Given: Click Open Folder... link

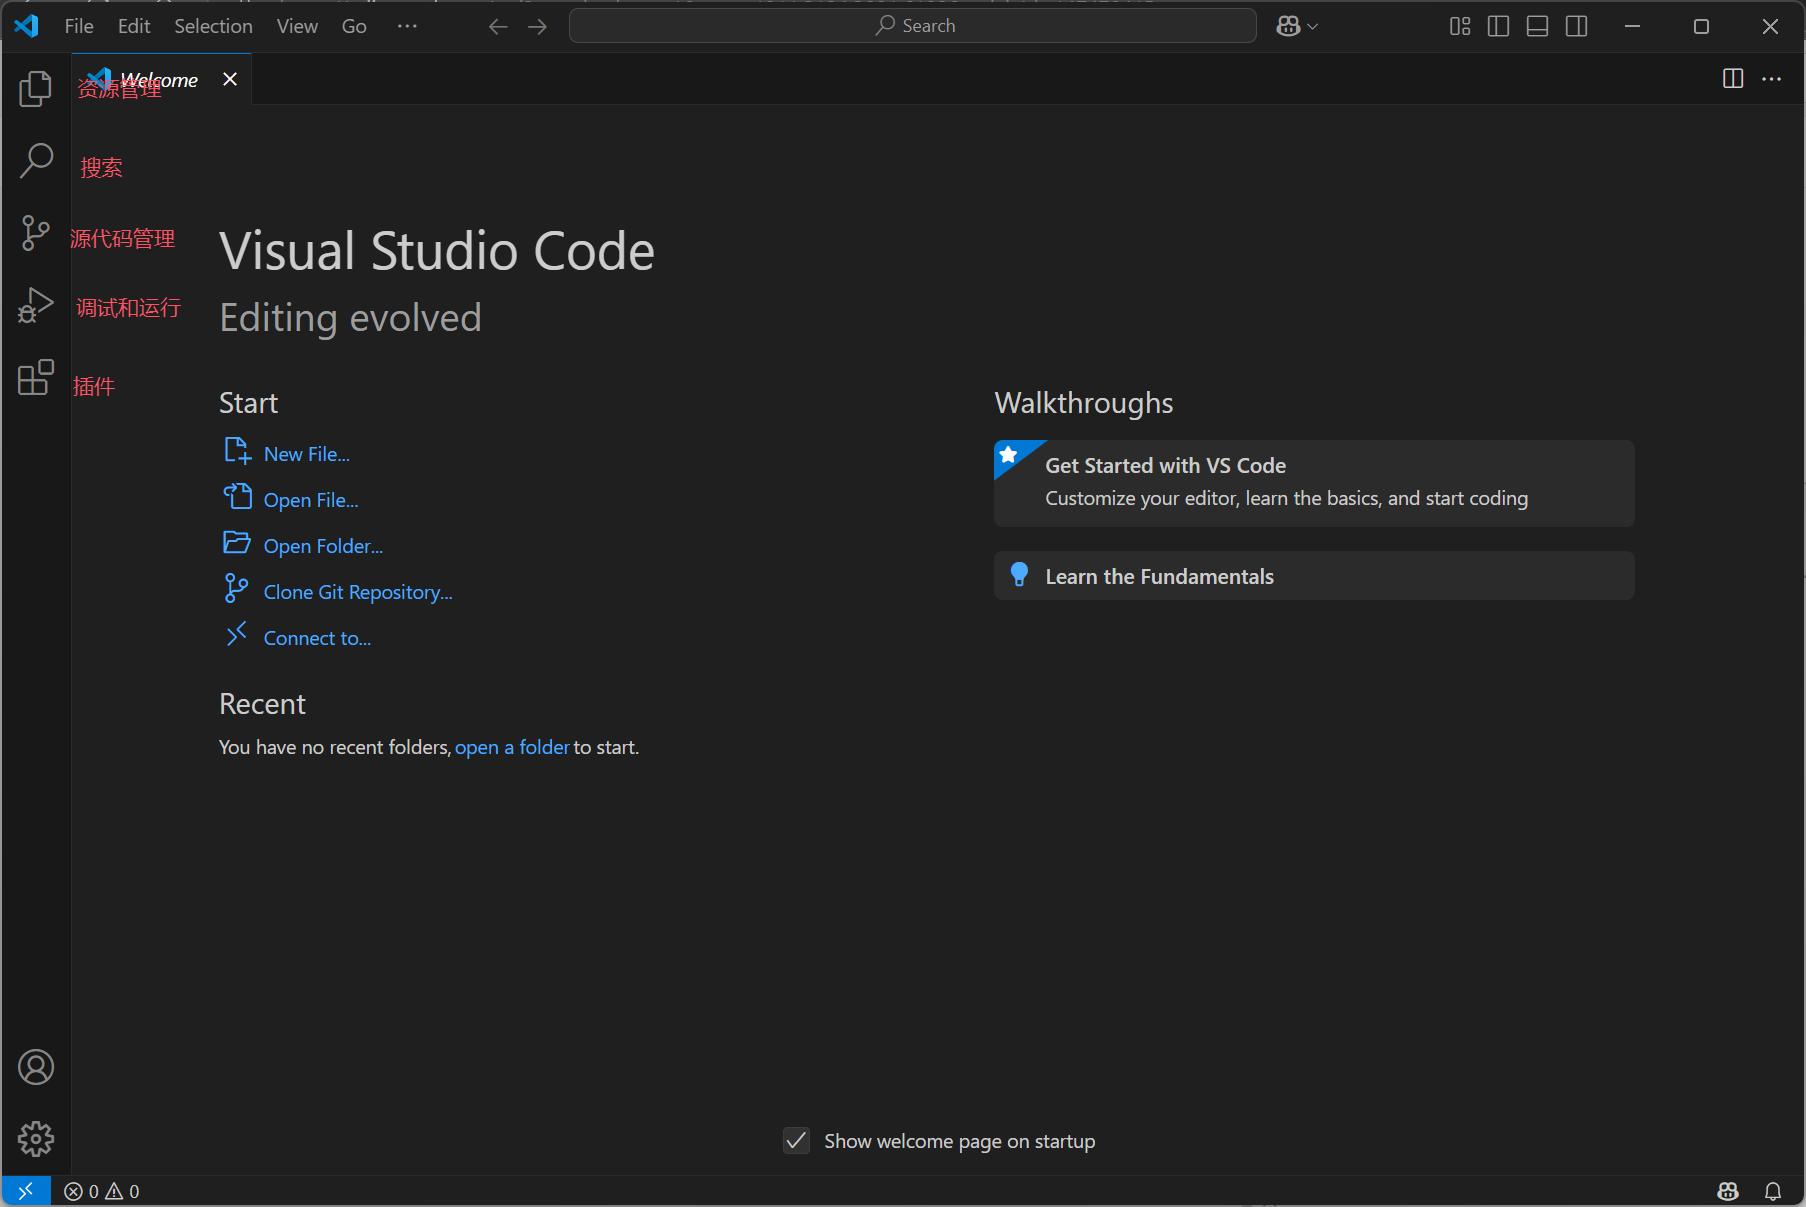Looking at the screenshot, I should click(x=323, y=546).
